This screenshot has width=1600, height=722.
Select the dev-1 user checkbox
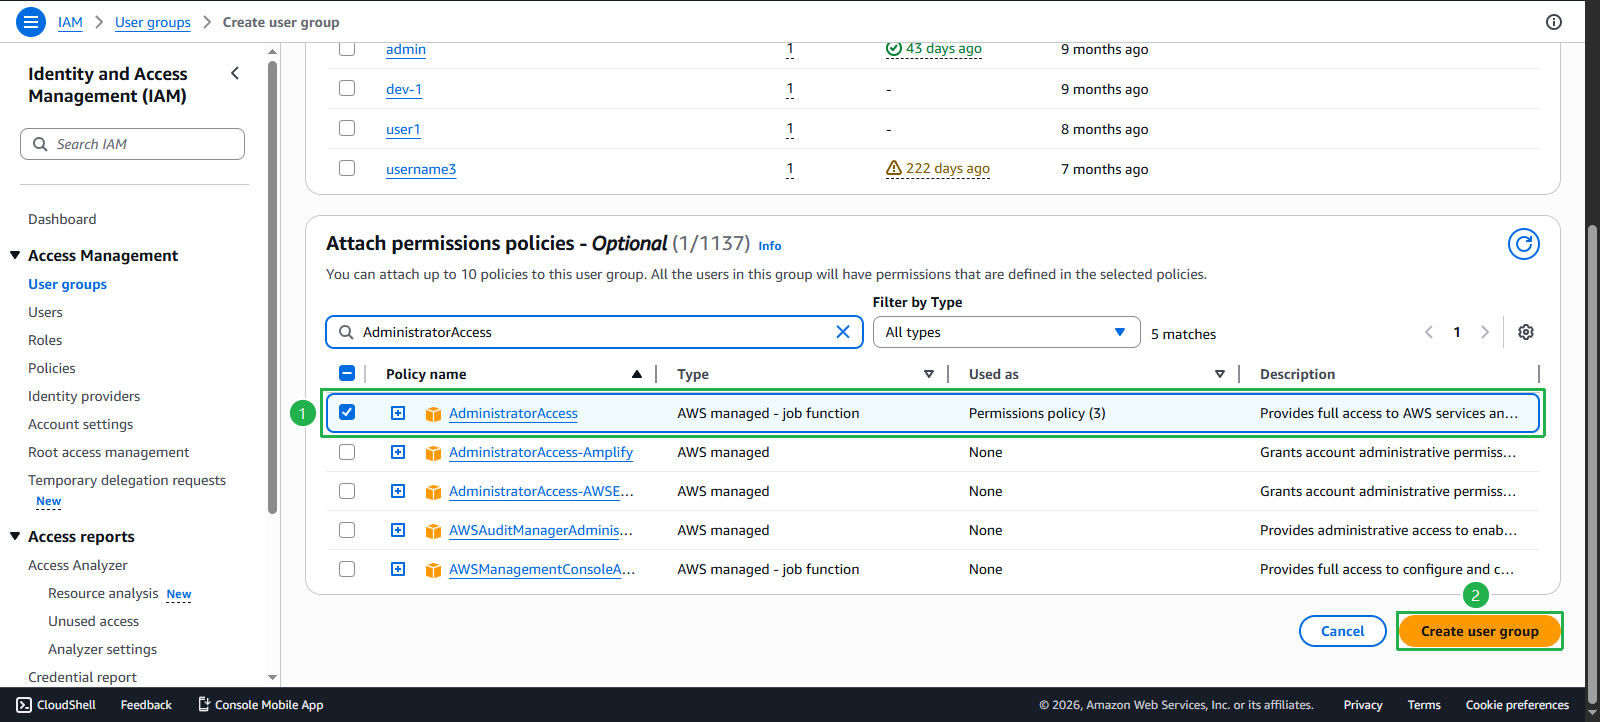pos(347,88)
